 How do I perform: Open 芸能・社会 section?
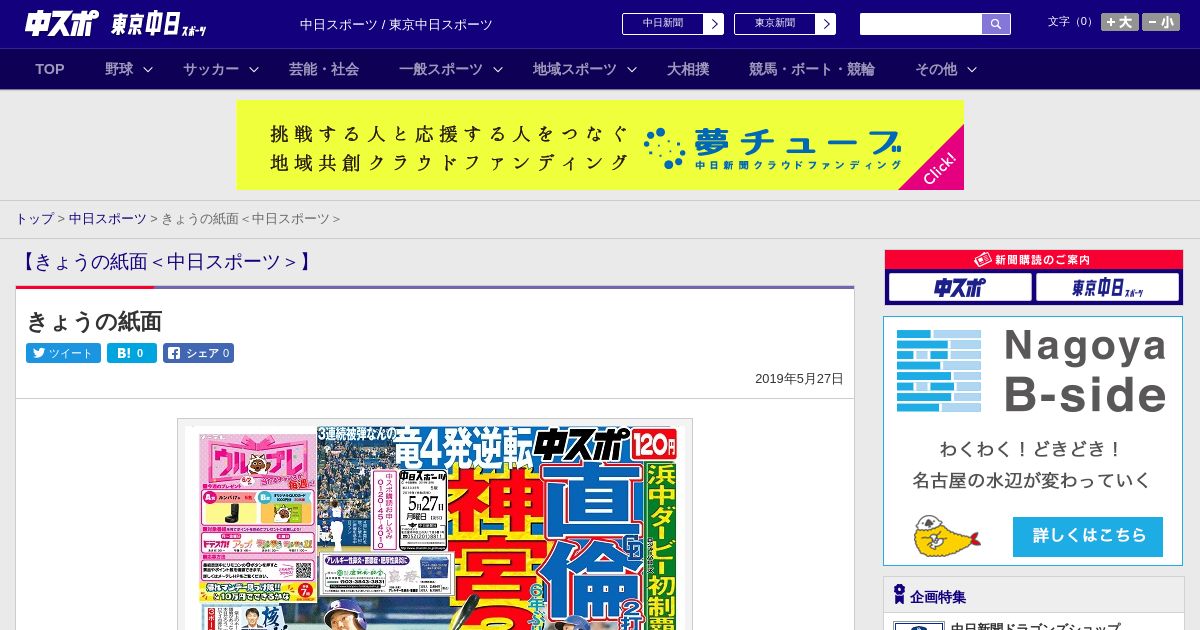pyautogui.click(x=324, y=69)
